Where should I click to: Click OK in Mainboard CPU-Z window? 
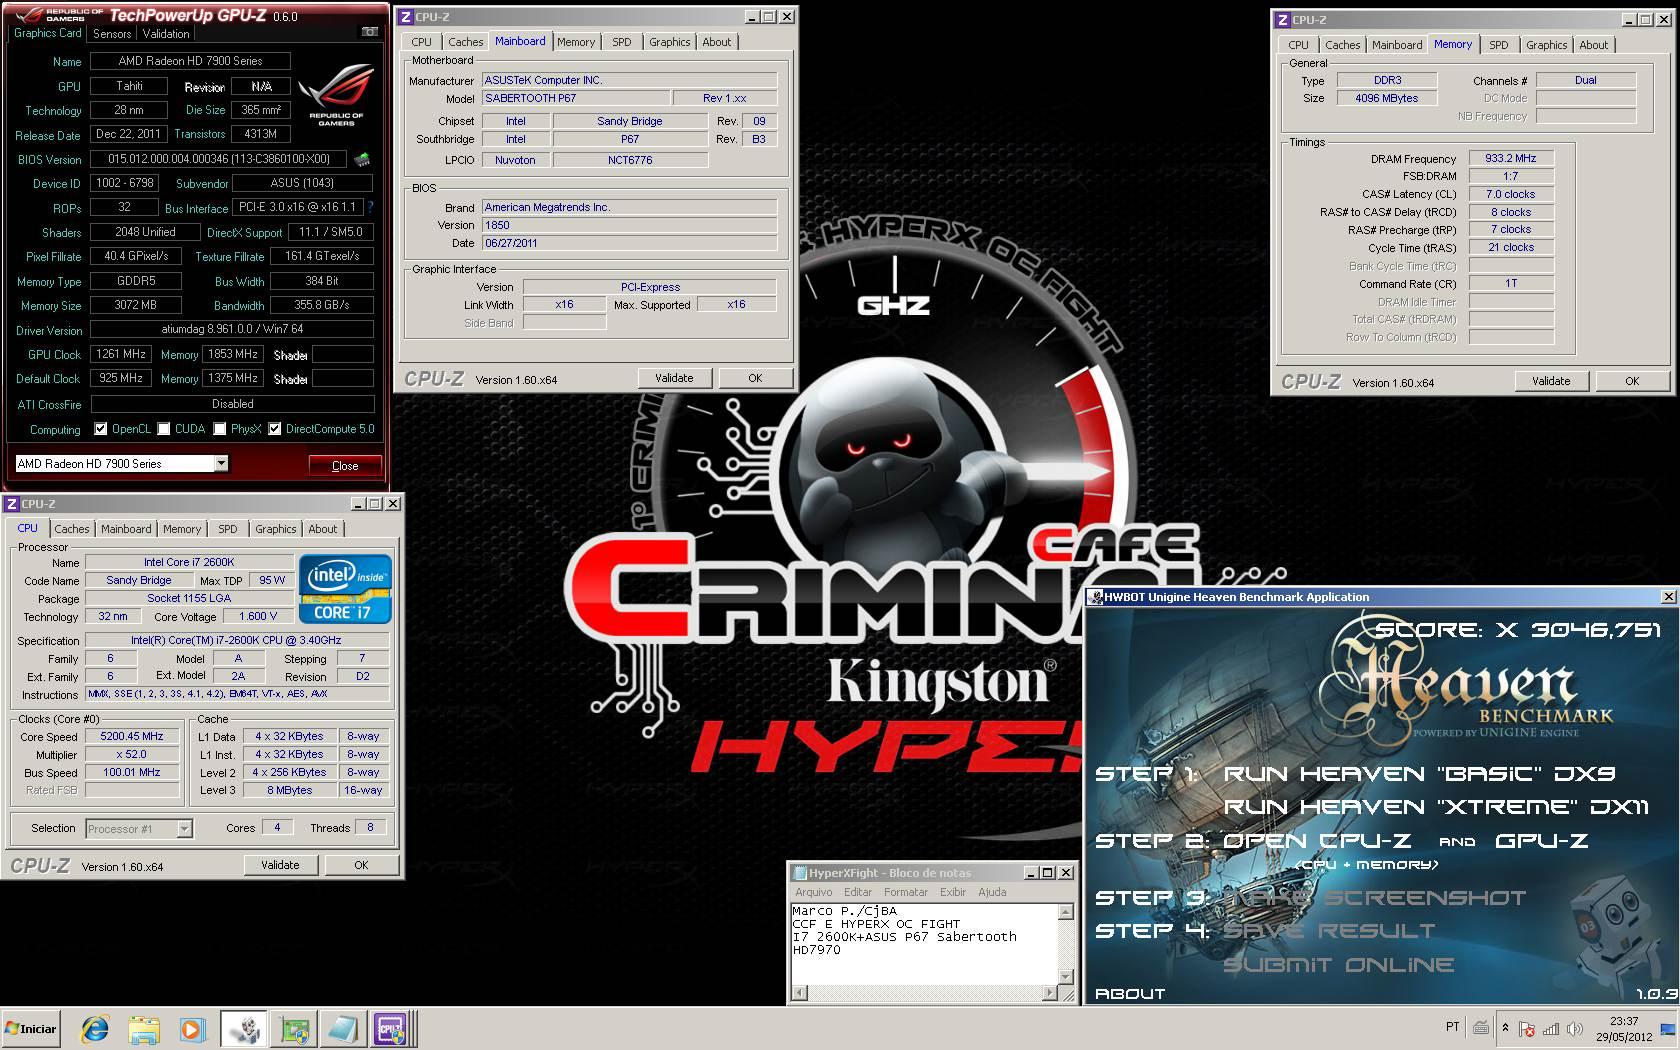pyautogui.click(x=755, y=378)
